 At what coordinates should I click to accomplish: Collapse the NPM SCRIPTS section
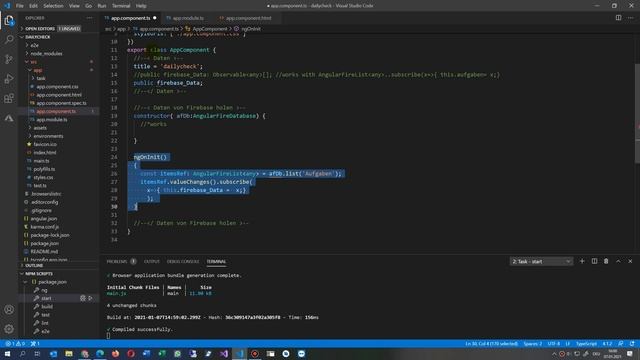click(39, 274)
